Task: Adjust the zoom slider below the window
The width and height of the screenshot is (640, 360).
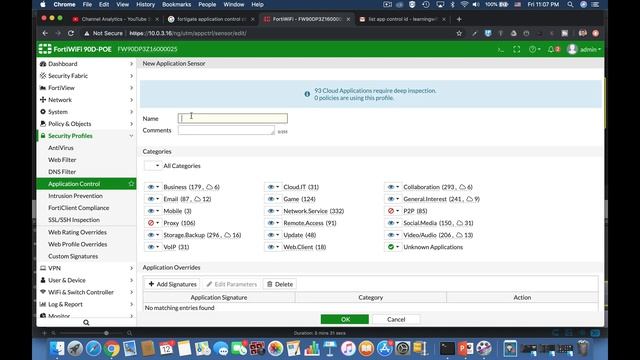Action: pyautogui.click(x=106, y=333)
